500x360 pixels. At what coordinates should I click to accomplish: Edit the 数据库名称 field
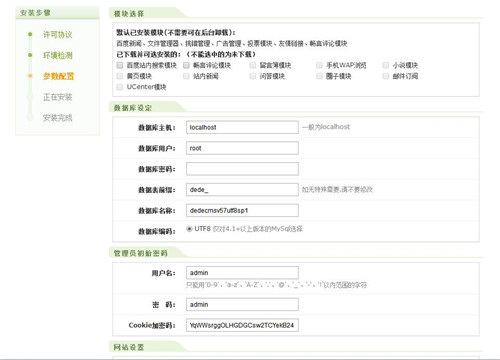point(242,210)
